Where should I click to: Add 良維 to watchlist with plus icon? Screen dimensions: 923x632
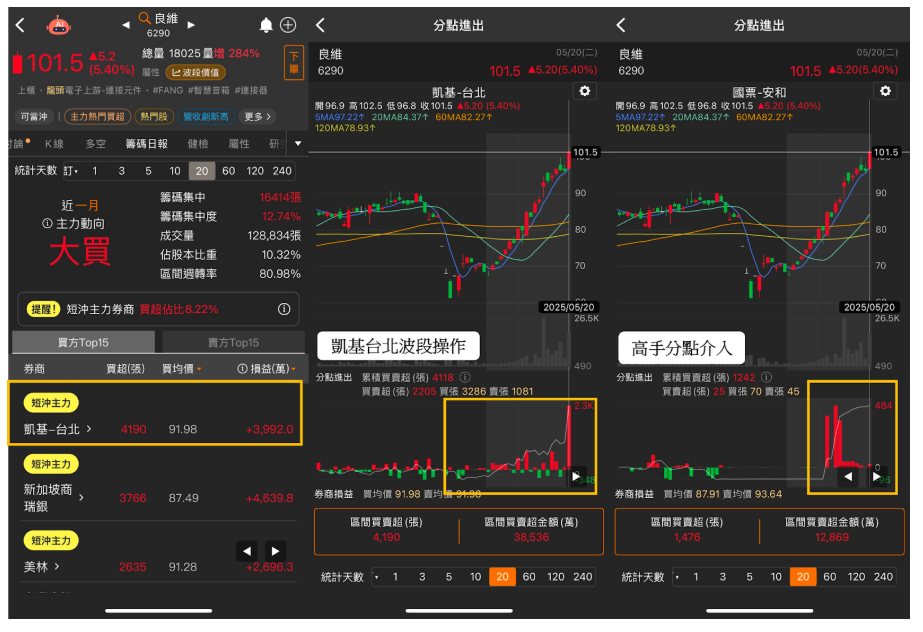288,25
